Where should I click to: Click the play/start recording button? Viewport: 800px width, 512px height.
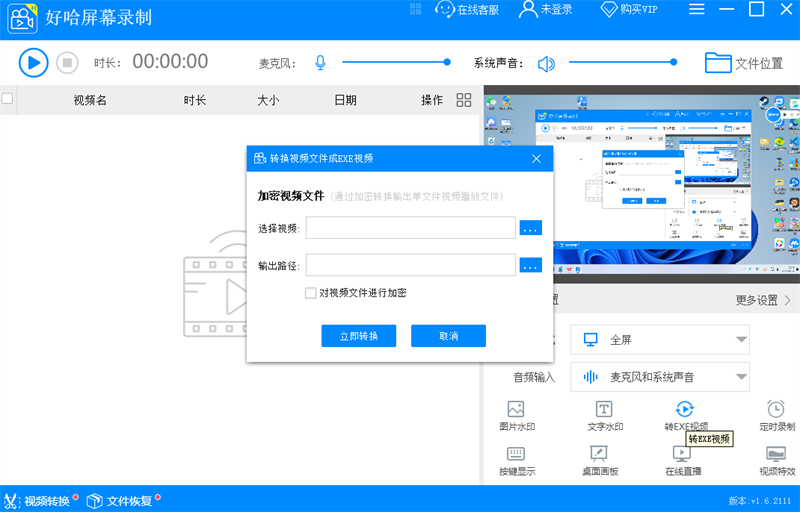[x=33, y=63]
